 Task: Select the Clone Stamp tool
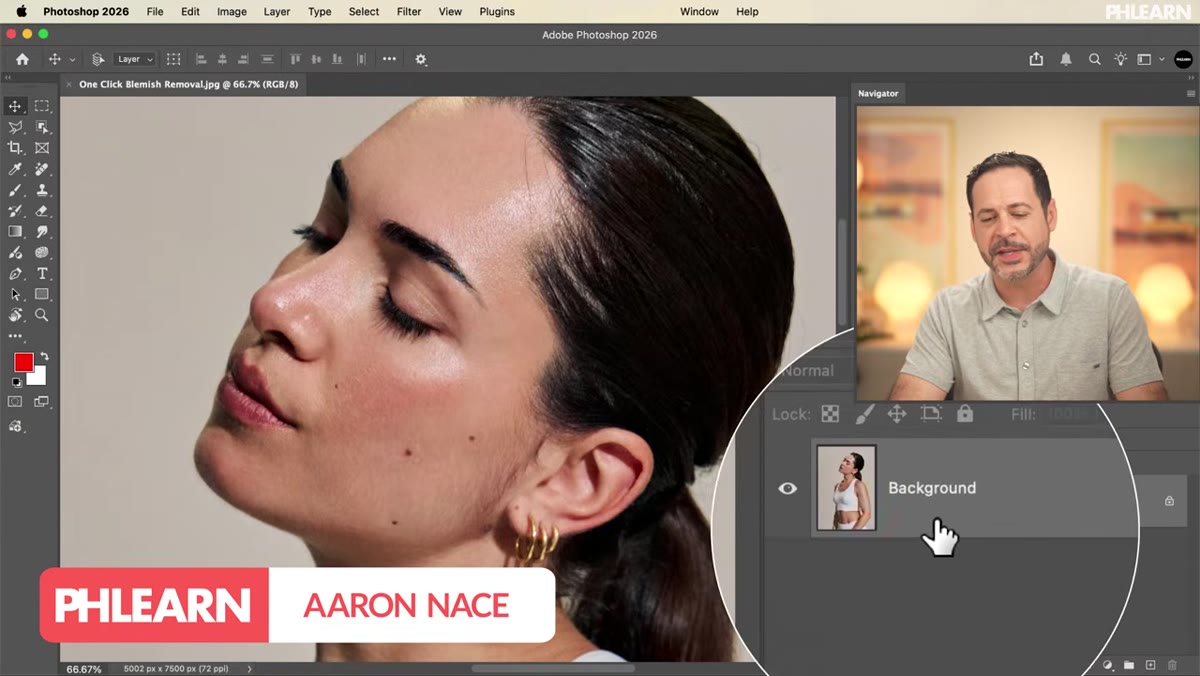(x=42, y=190)
